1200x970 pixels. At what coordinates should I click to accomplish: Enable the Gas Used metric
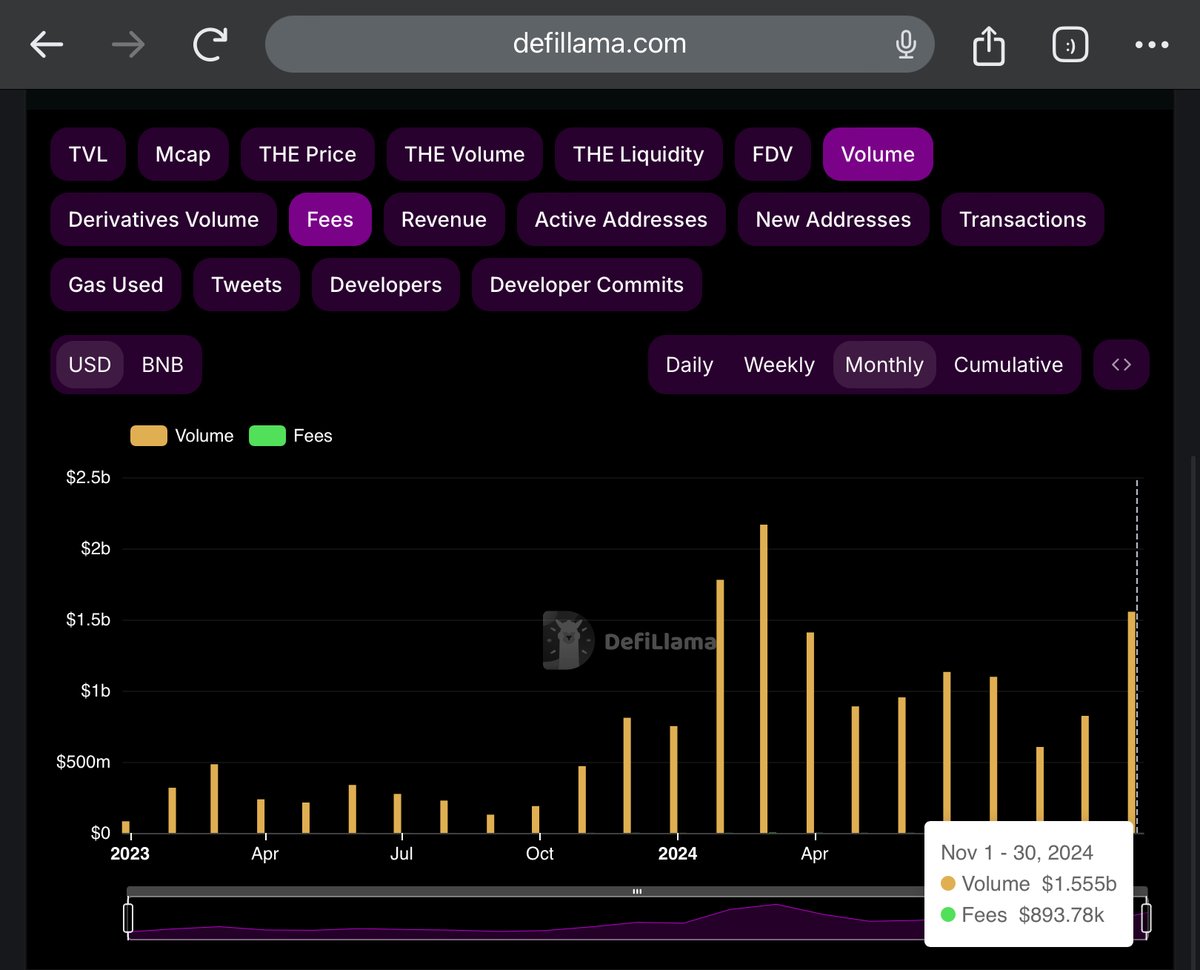point(116,284)
